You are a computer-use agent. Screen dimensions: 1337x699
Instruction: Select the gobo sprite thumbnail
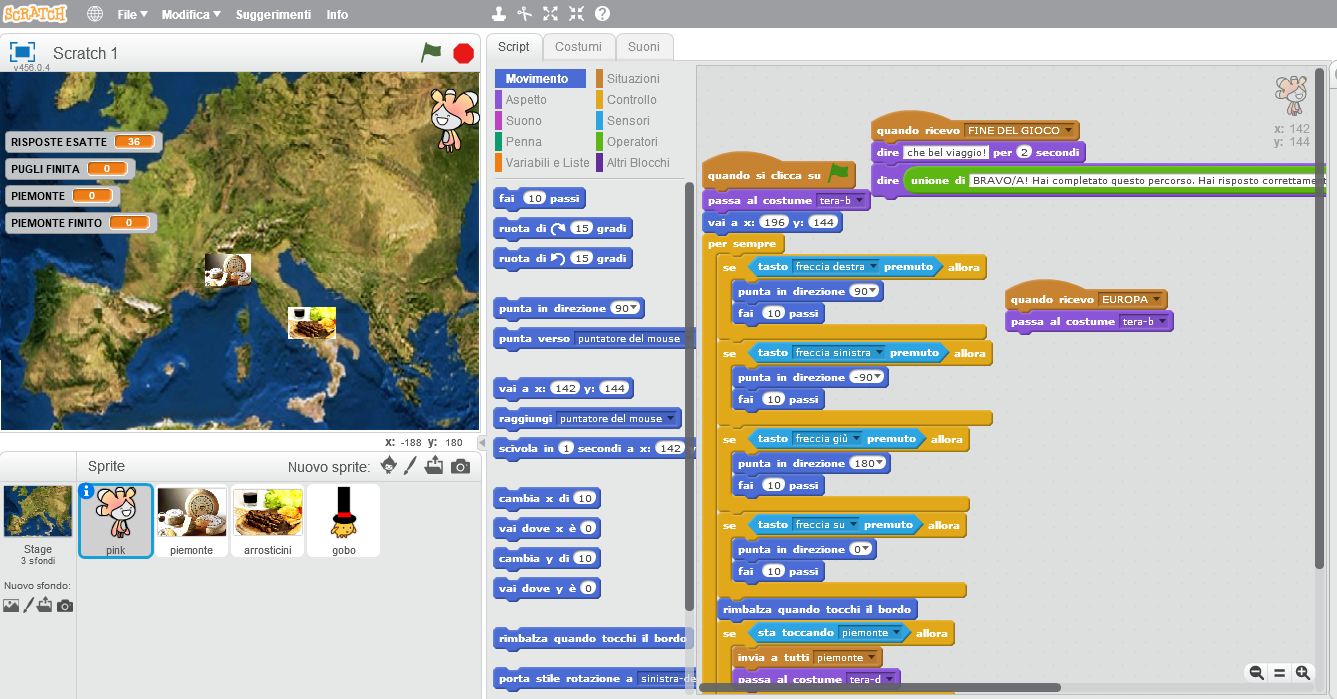tap(343, 521)
